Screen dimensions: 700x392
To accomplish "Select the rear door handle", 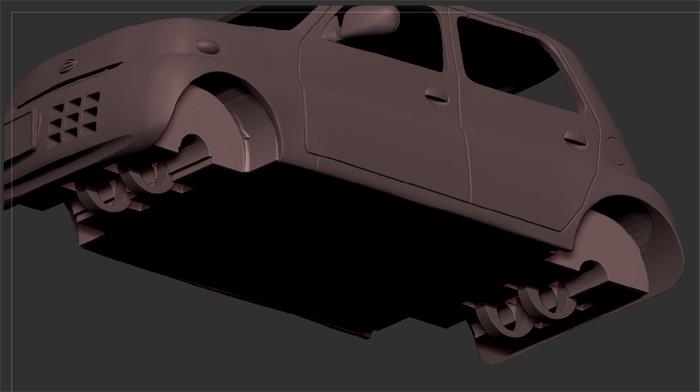I will (575, 138).
